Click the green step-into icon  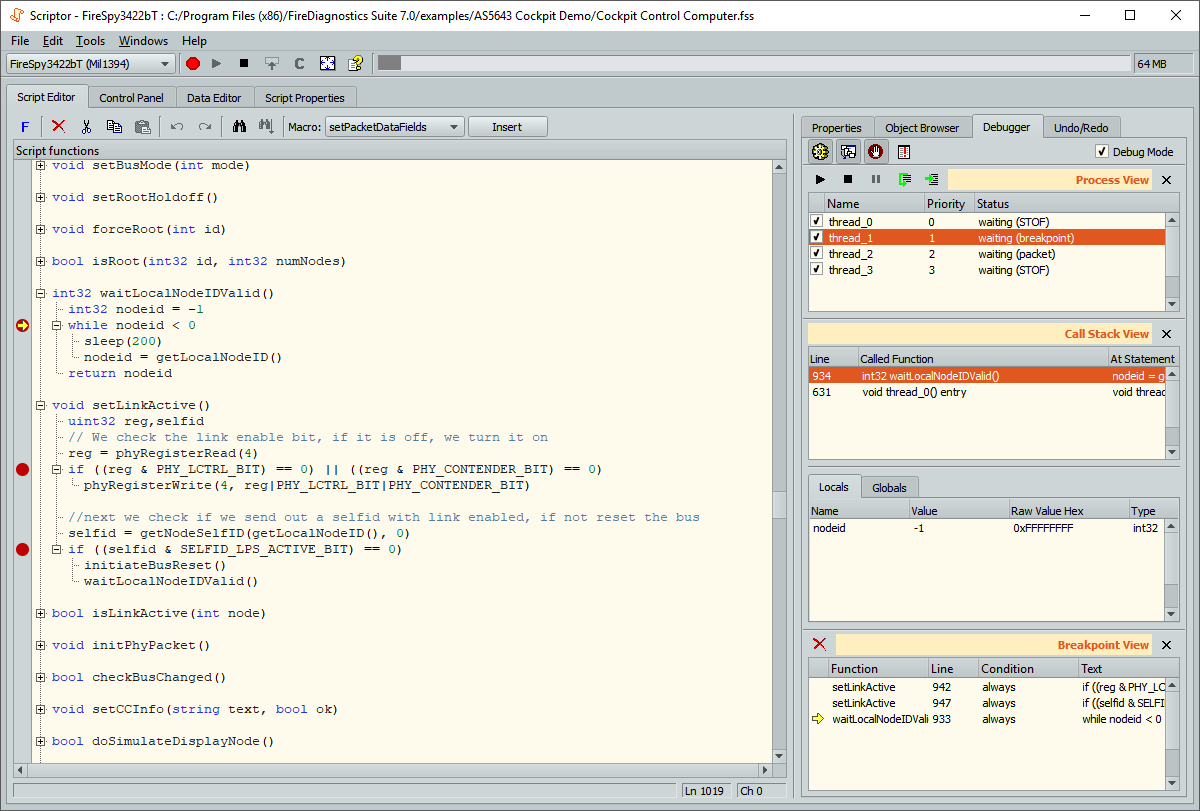(x=932, y=180)
